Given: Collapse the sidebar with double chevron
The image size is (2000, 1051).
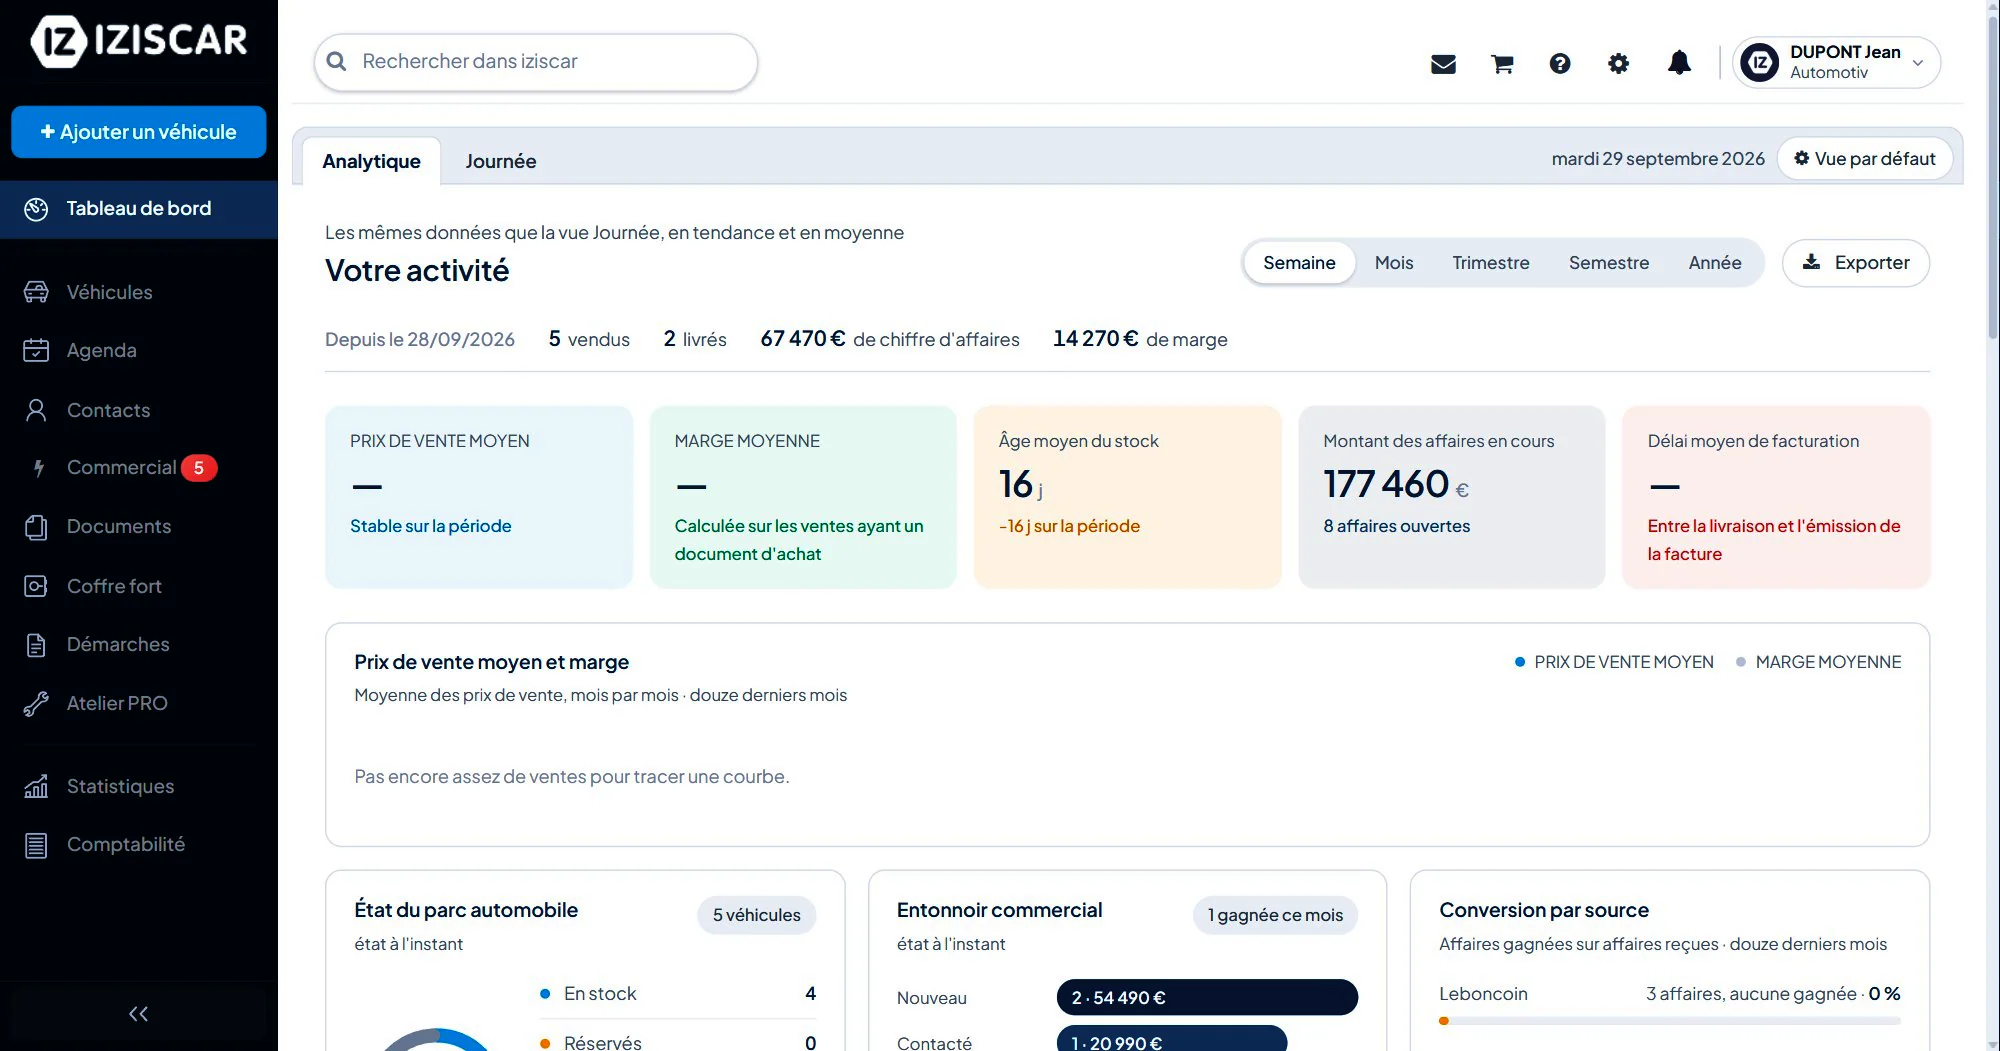Looking at the screenshot, I should pos(138,1014).
